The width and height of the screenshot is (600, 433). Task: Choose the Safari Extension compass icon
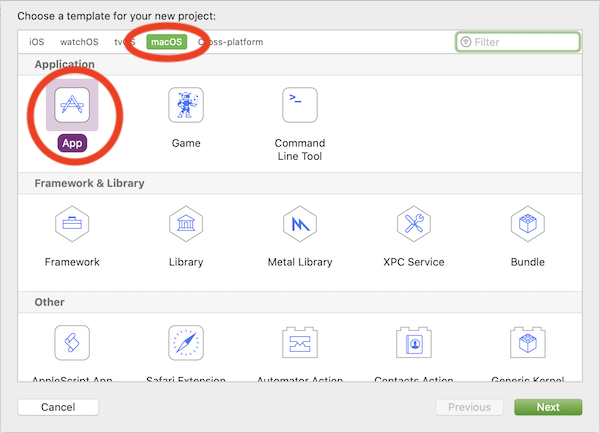point(186,343)
